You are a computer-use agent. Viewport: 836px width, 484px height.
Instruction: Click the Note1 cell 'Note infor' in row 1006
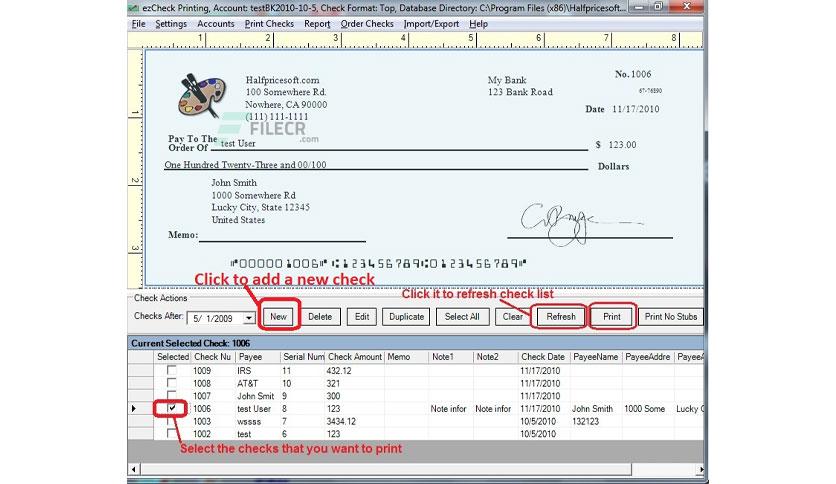tap(451, 409)
